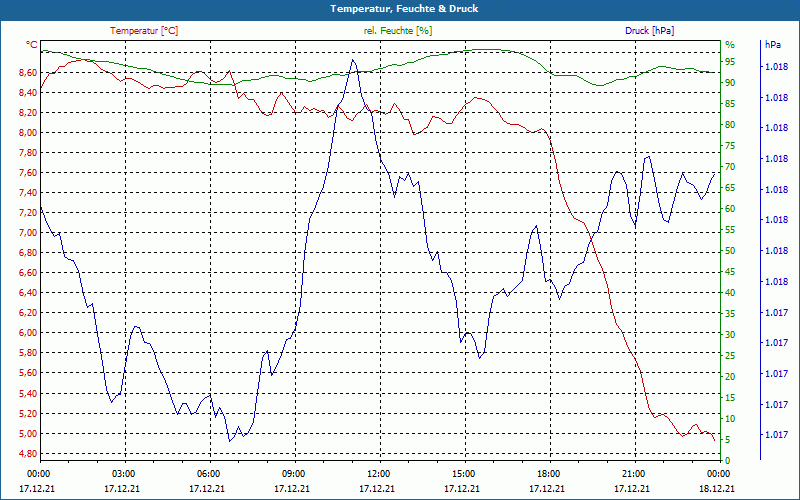Screen dimensions: 800x500
Task: Click green humidity axis value "50"
Action: [x=730, y=251]
